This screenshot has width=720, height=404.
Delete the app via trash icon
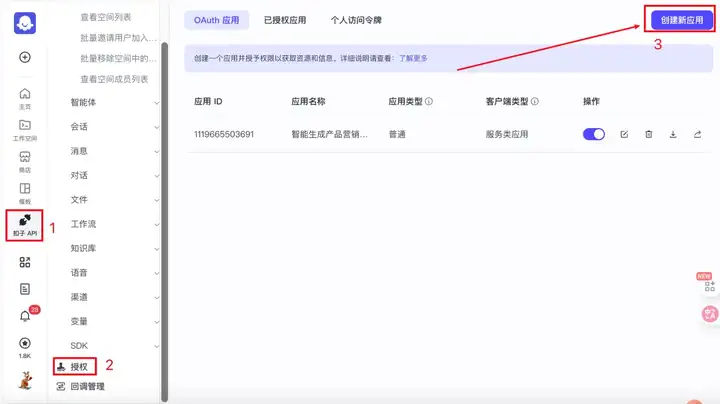click(x=648, y=134)
